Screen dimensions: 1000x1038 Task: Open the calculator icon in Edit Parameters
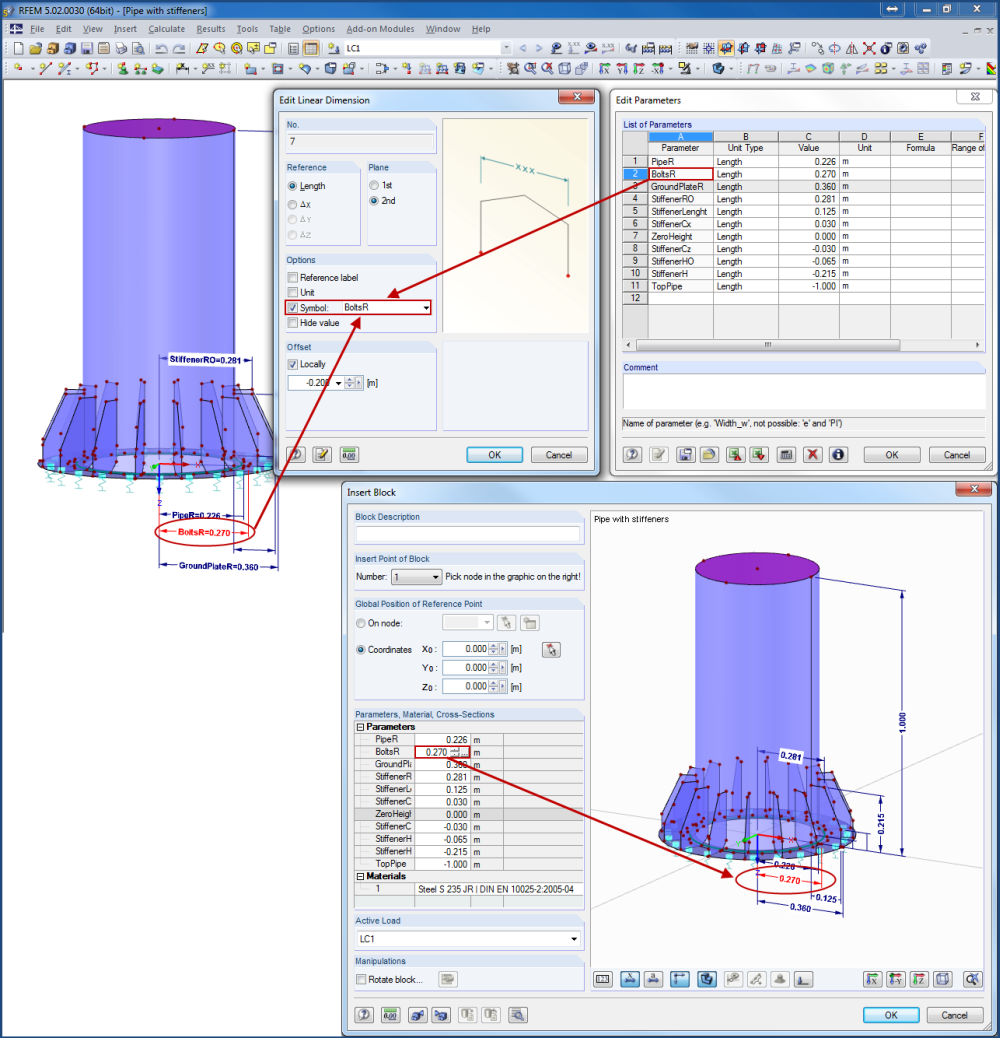[786, 455]
